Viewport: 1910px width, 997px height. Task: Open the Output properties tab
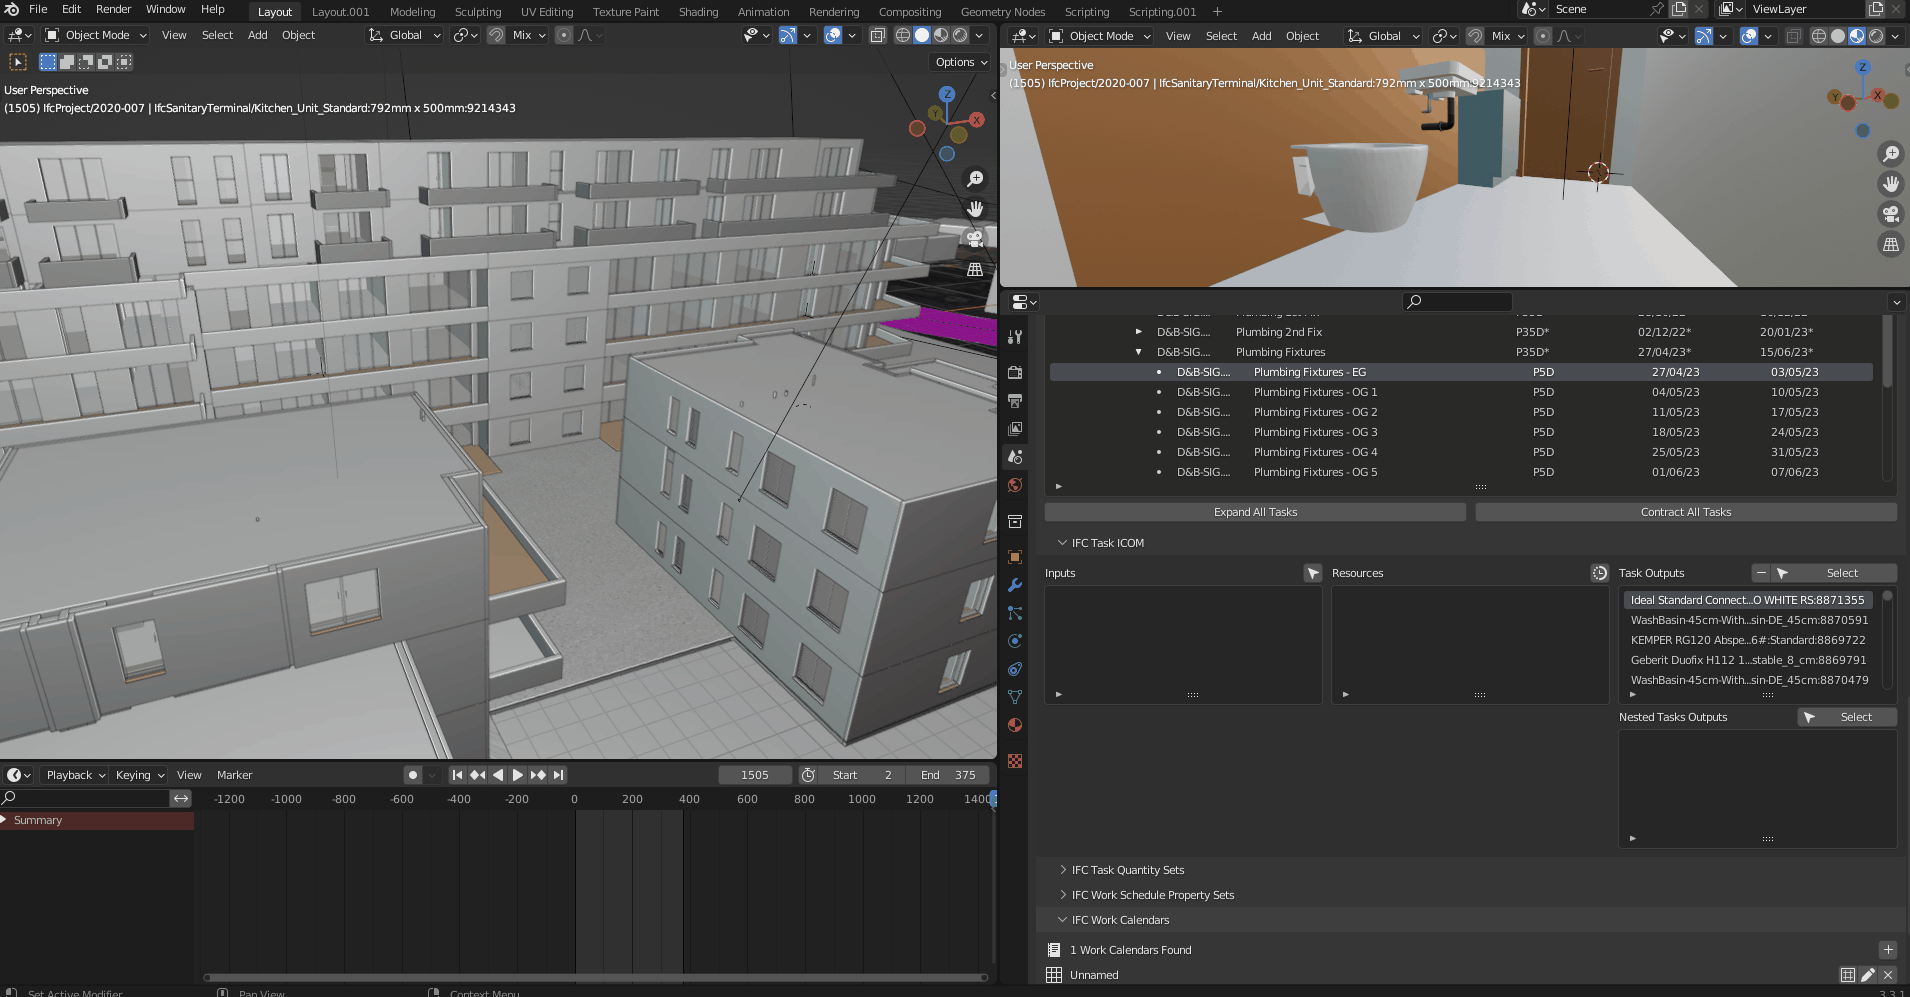tap(1015, 400)
